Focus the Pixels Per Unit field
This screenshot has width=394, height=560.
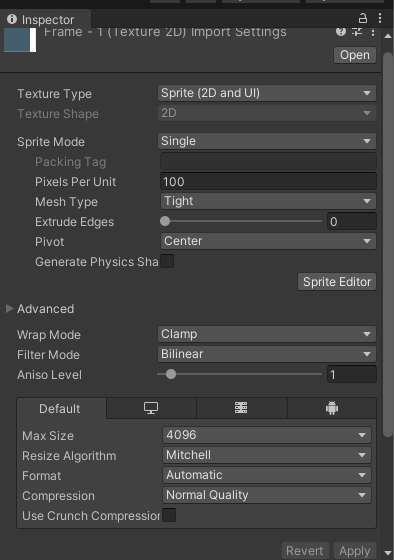click(268, 181)
